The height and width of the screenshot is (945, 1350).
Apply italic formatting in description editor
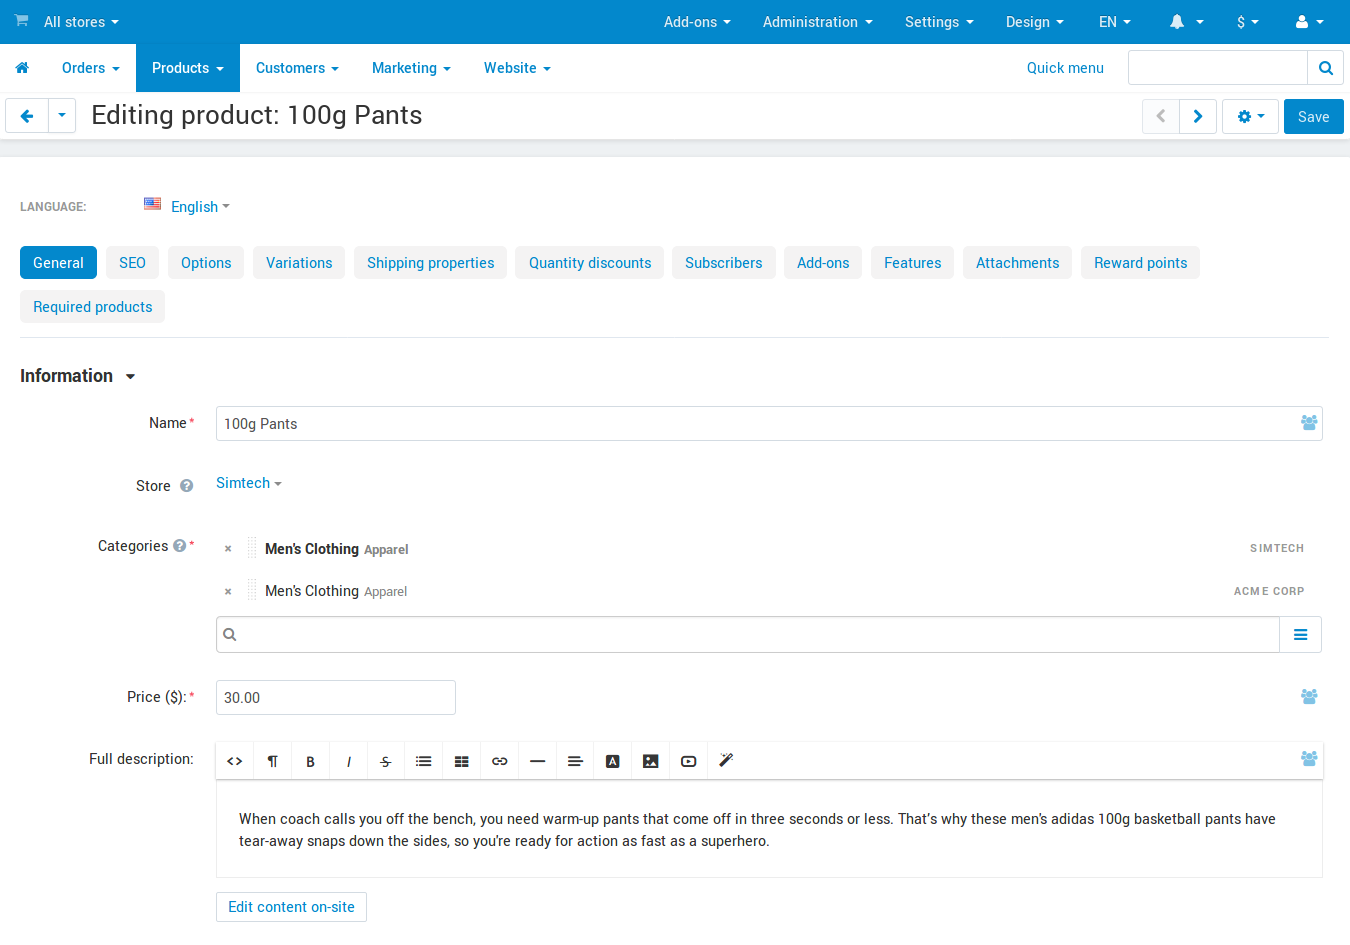[x=349, y=761]
